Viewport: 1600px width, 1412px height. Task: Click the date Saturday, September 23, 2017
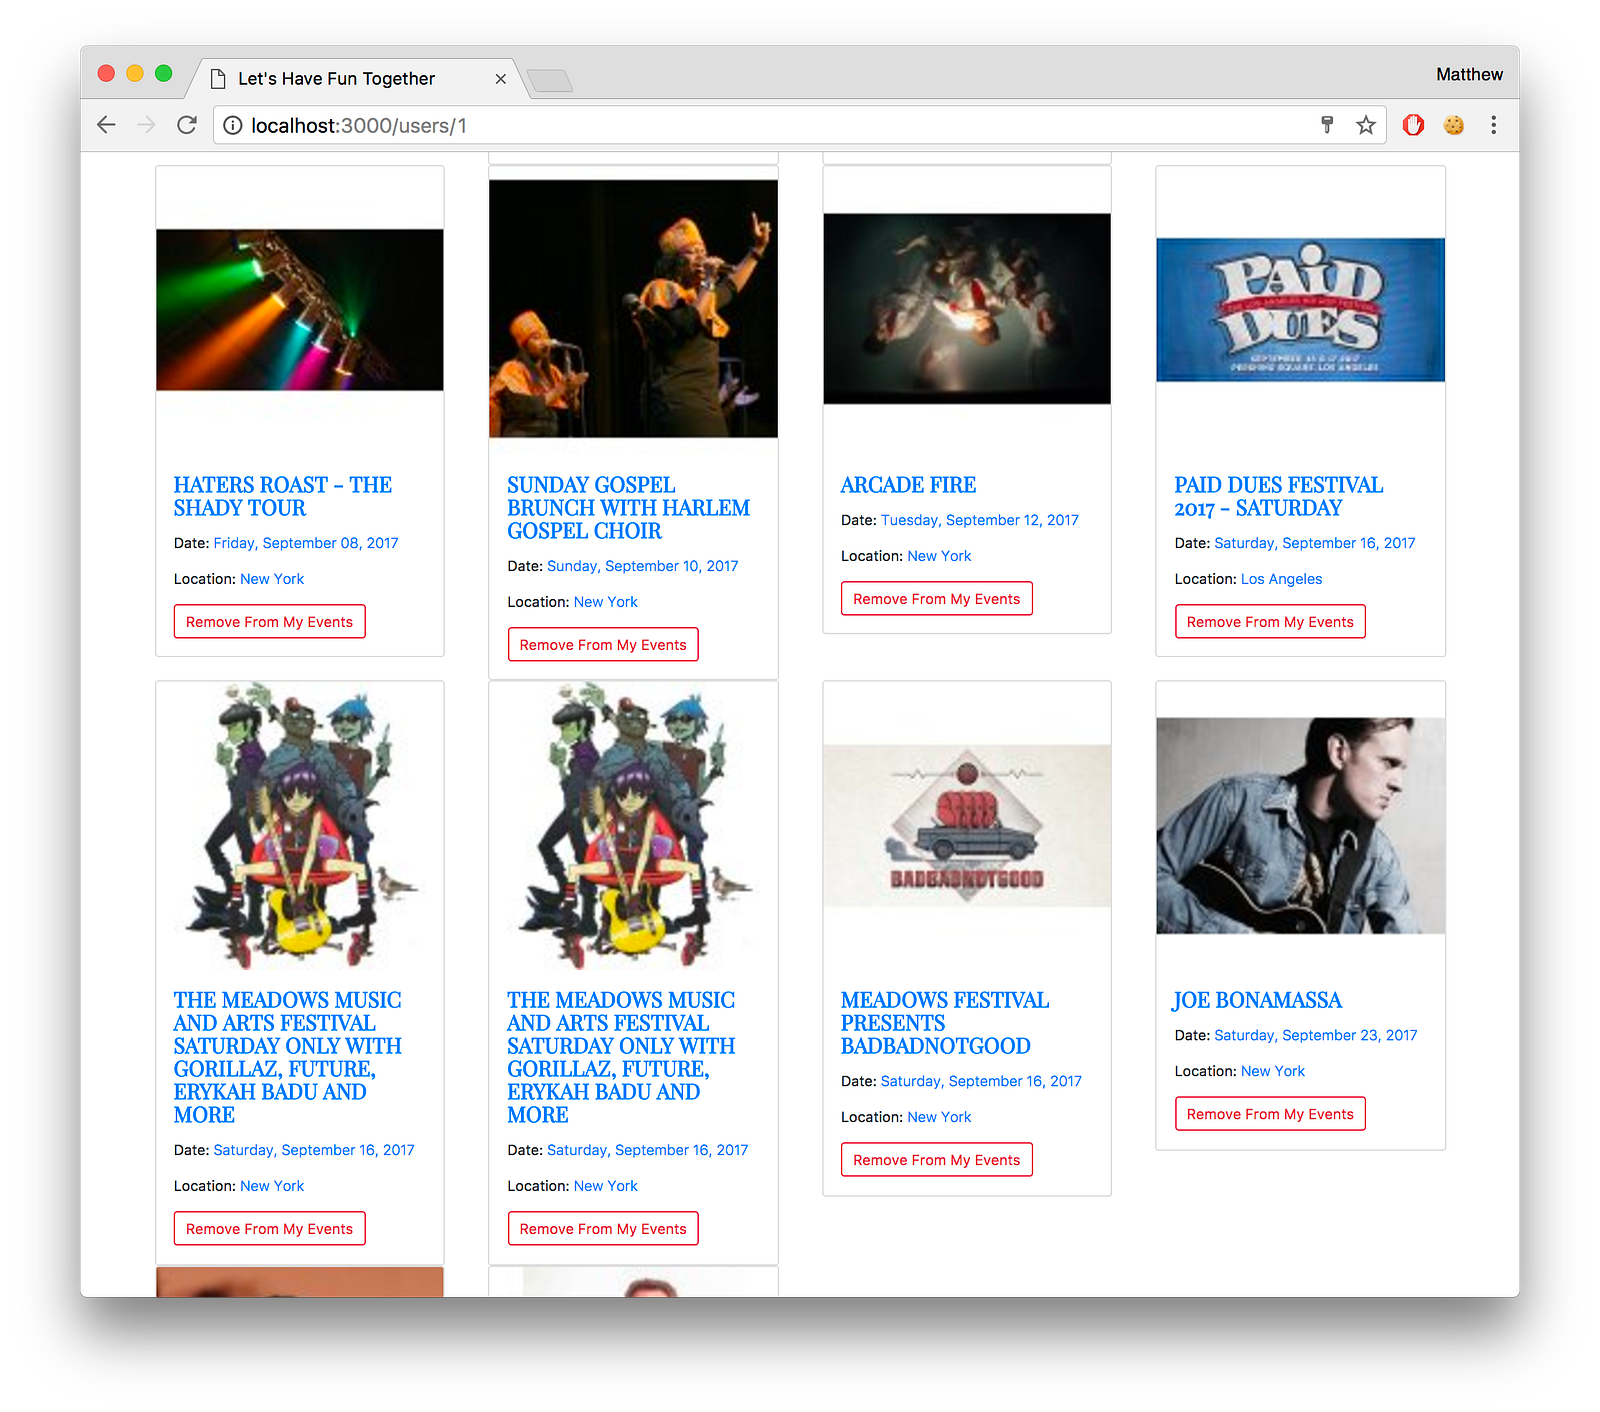[1316, 1035]
